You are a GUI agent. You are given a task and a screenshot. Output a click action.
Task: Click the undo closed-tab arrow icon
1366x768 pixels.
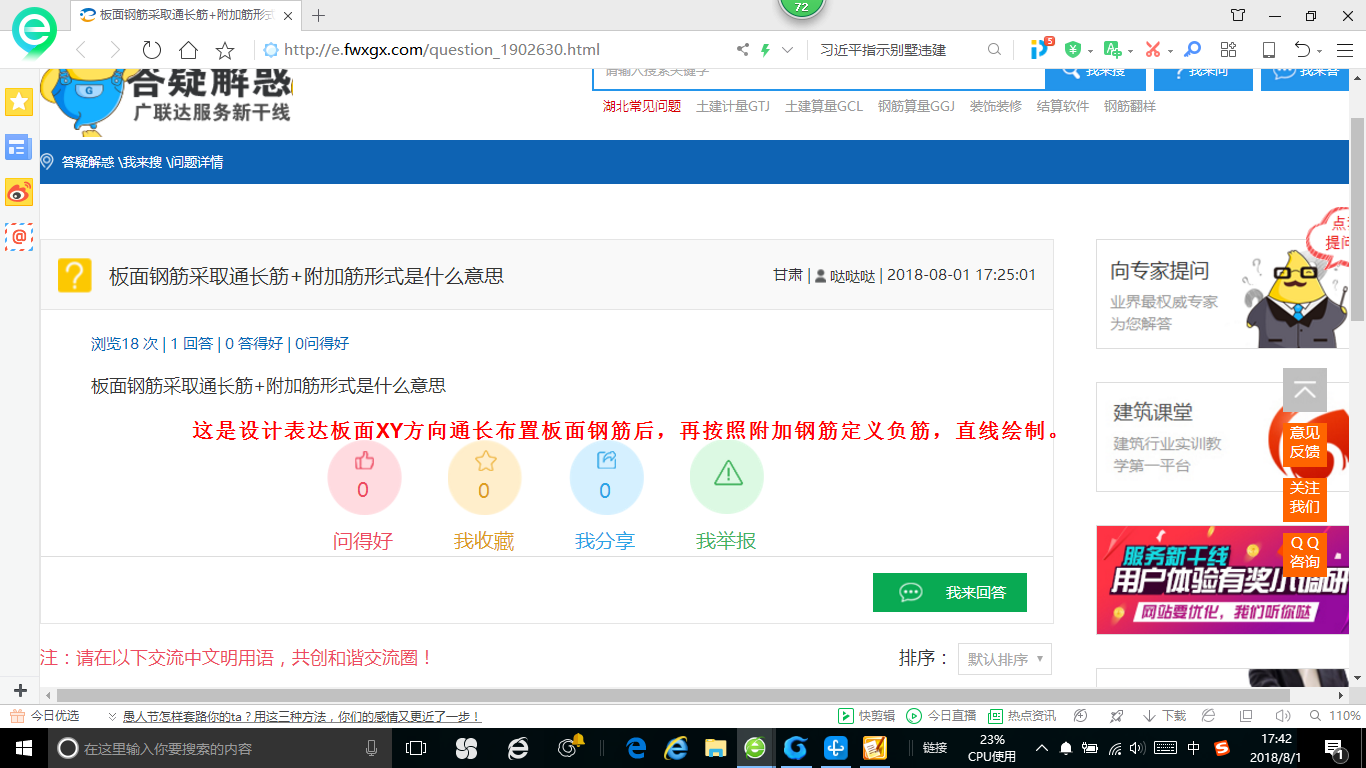(x=1302, y=50)
